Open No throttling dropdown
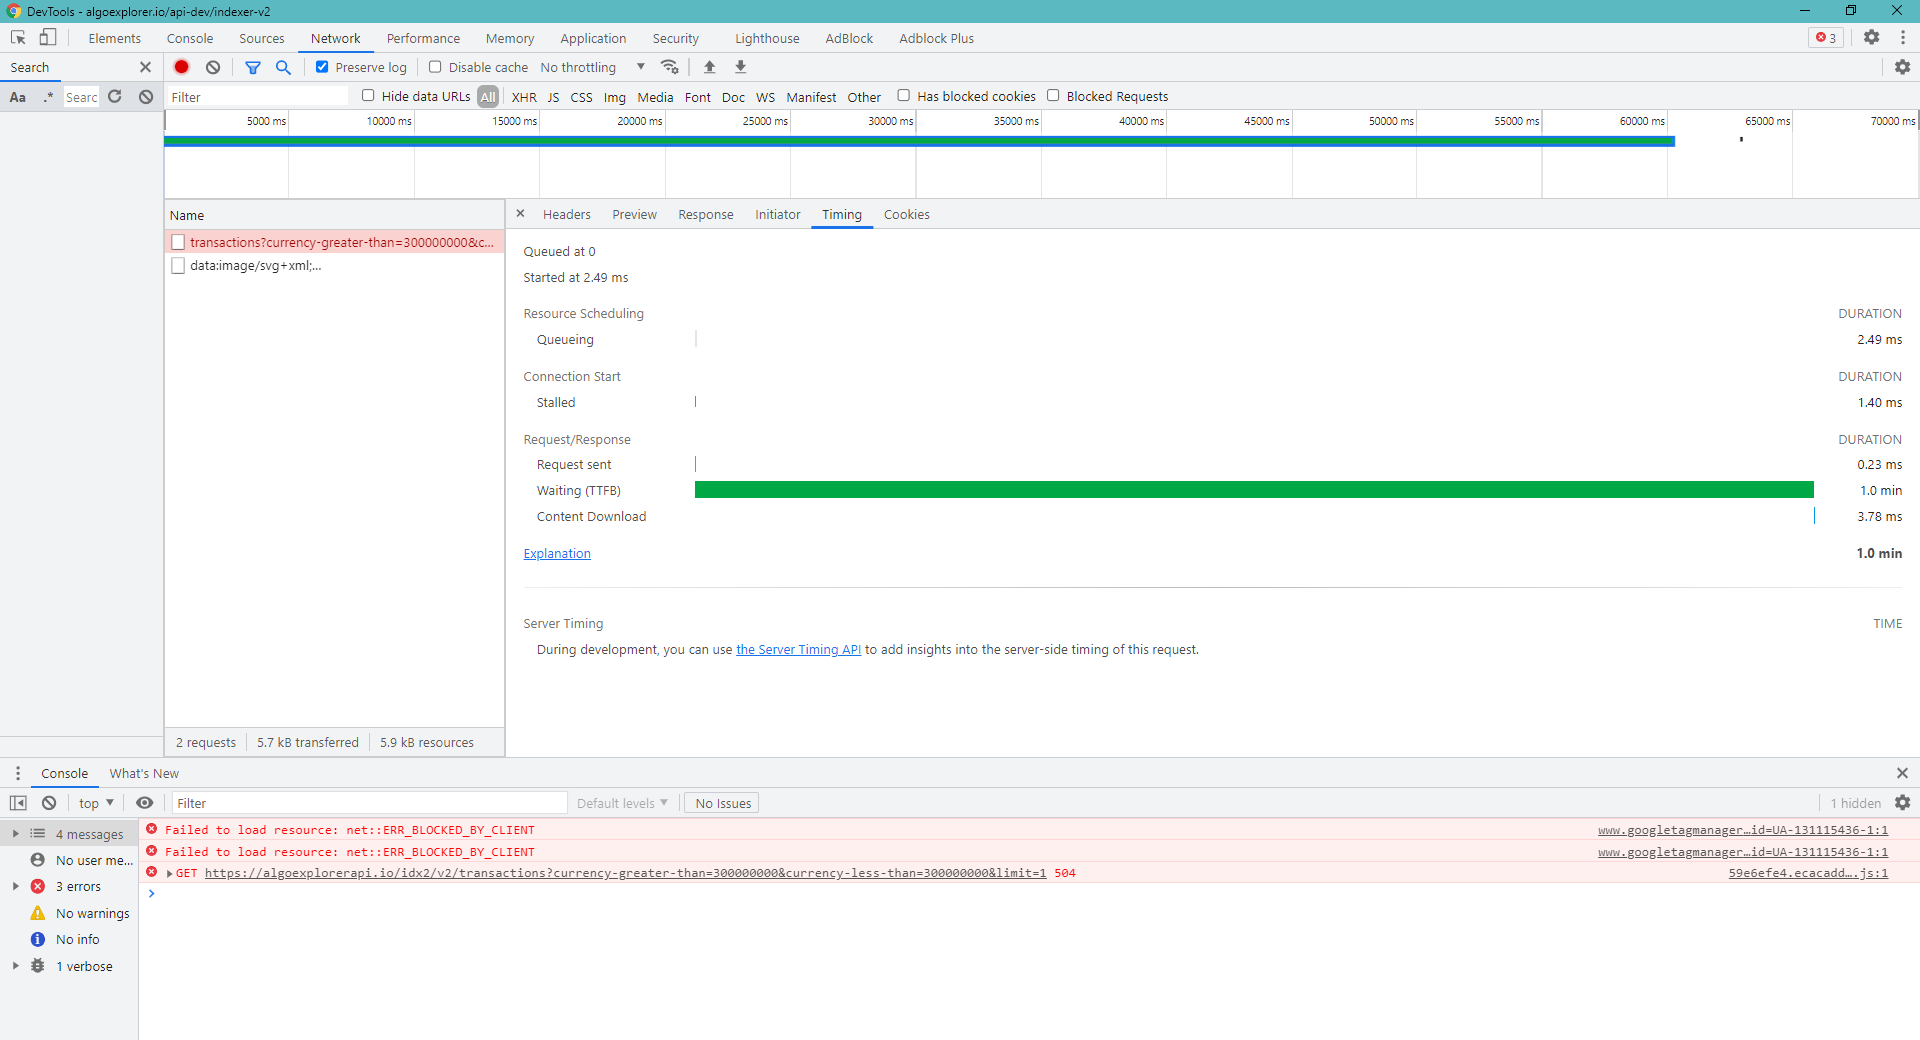This screenshot has width=1920, height=1040. tap(592, 67)
